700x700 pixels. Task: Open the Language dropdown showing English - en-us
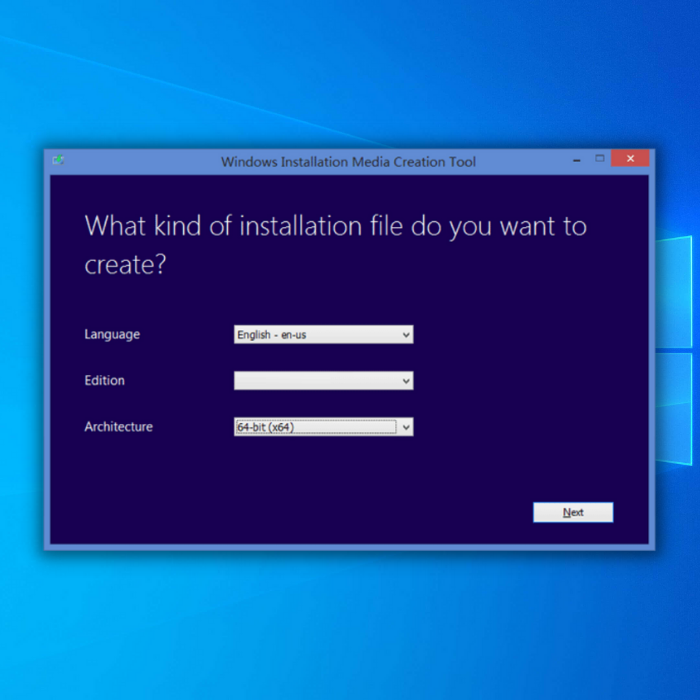[323, 334]
